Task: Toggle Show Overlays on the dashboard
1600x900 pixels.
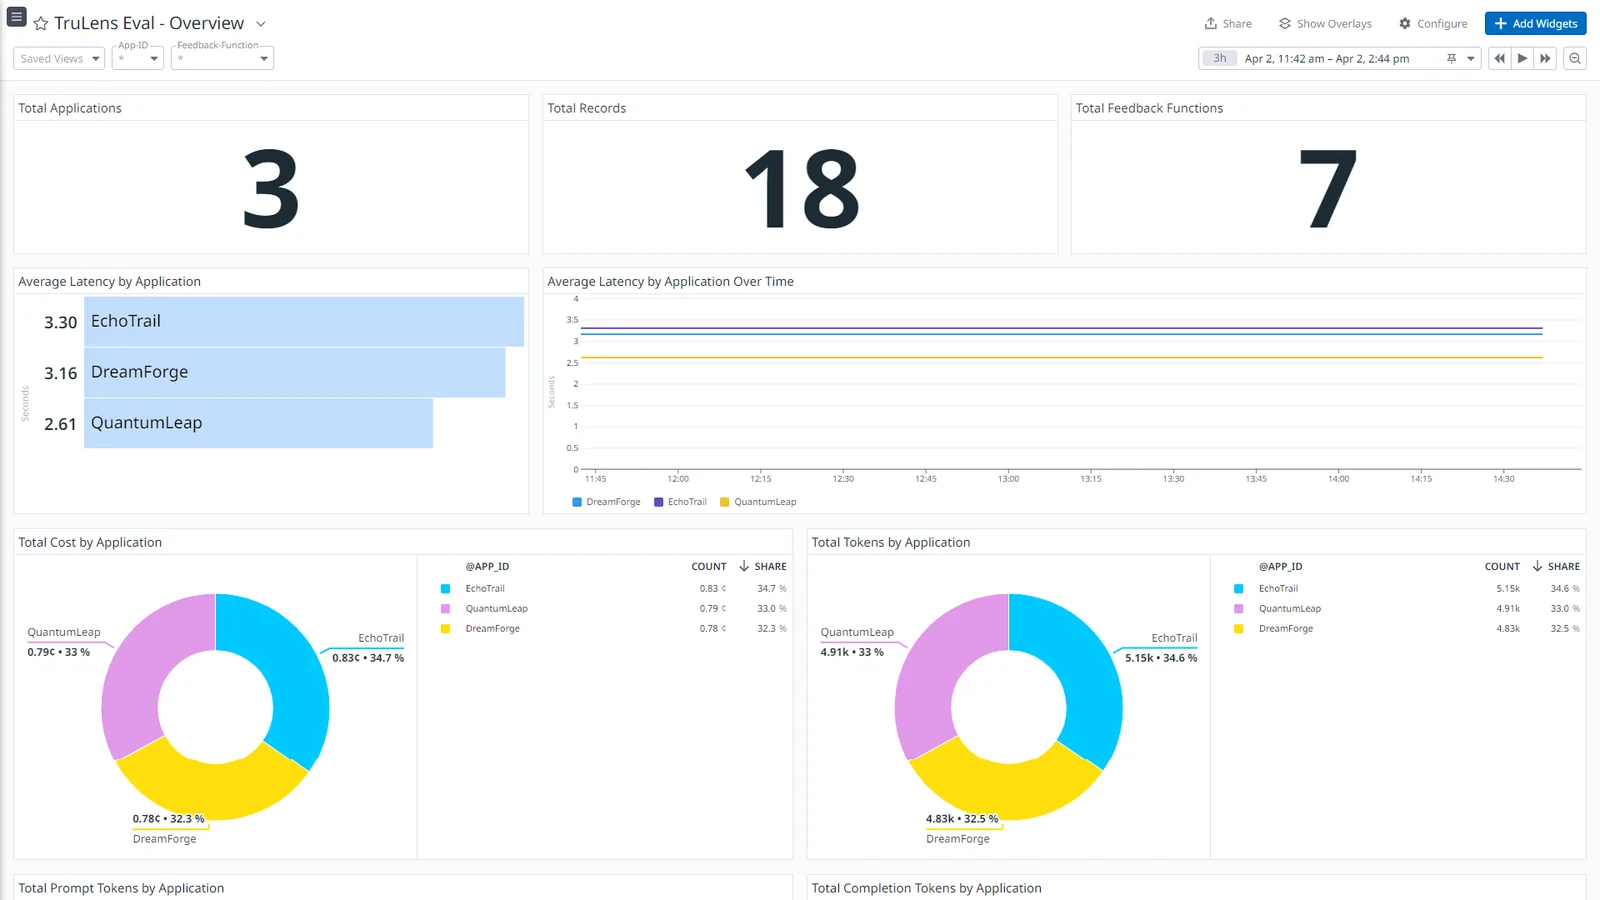Action: (x=1325, y=24)
